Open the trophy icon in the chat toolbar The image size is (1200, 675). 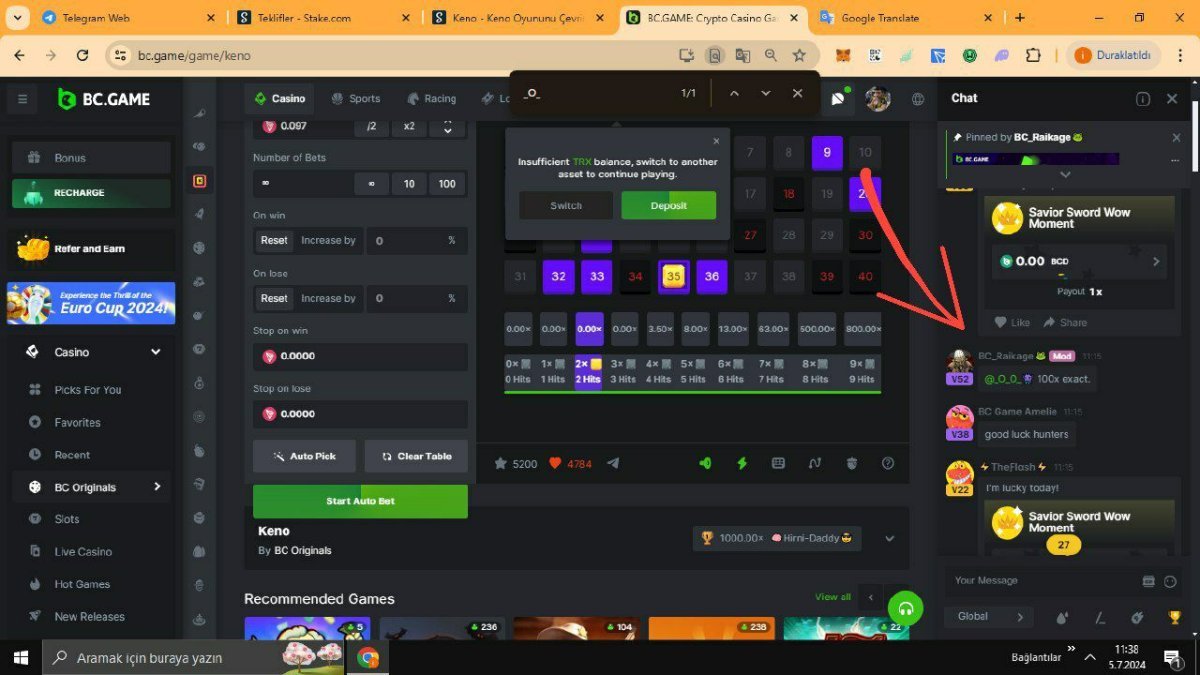coord(1175,617)
